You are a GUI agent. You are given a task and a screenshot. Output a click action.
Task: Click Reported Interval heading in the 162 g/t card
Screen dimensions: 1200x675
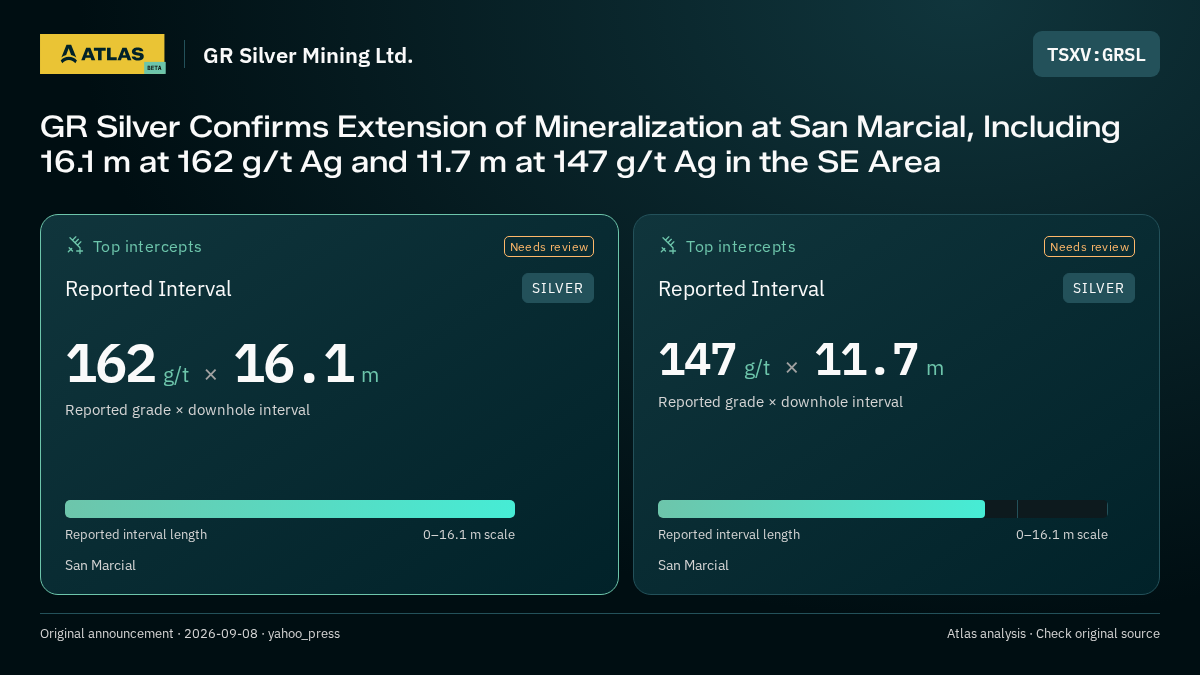click(x=148, y=289)
